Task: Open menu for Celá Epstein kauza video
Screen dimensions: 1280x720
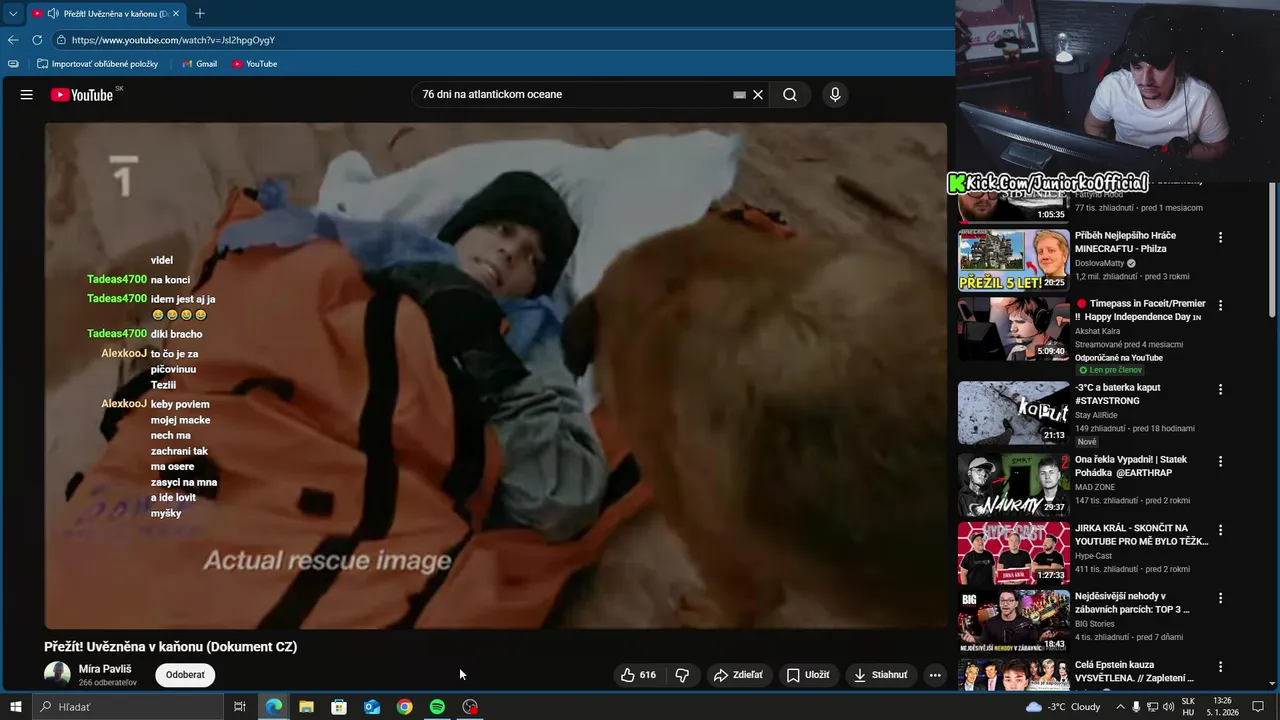Action: [x=1220, y=667]
